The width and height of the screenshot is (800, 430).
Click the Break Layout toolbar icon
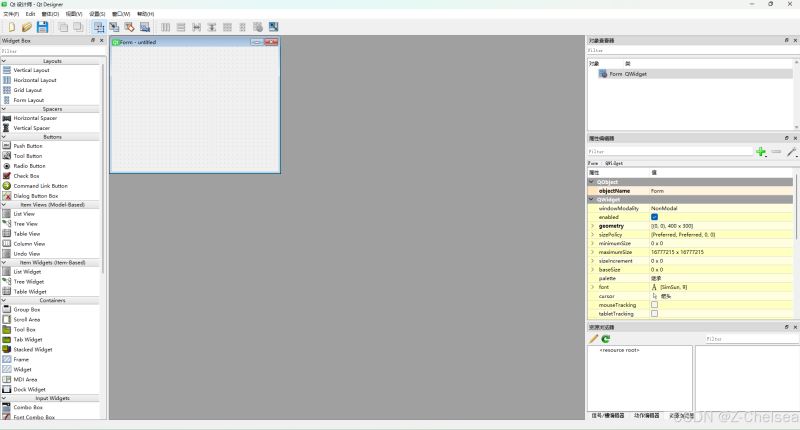point(258,27)
